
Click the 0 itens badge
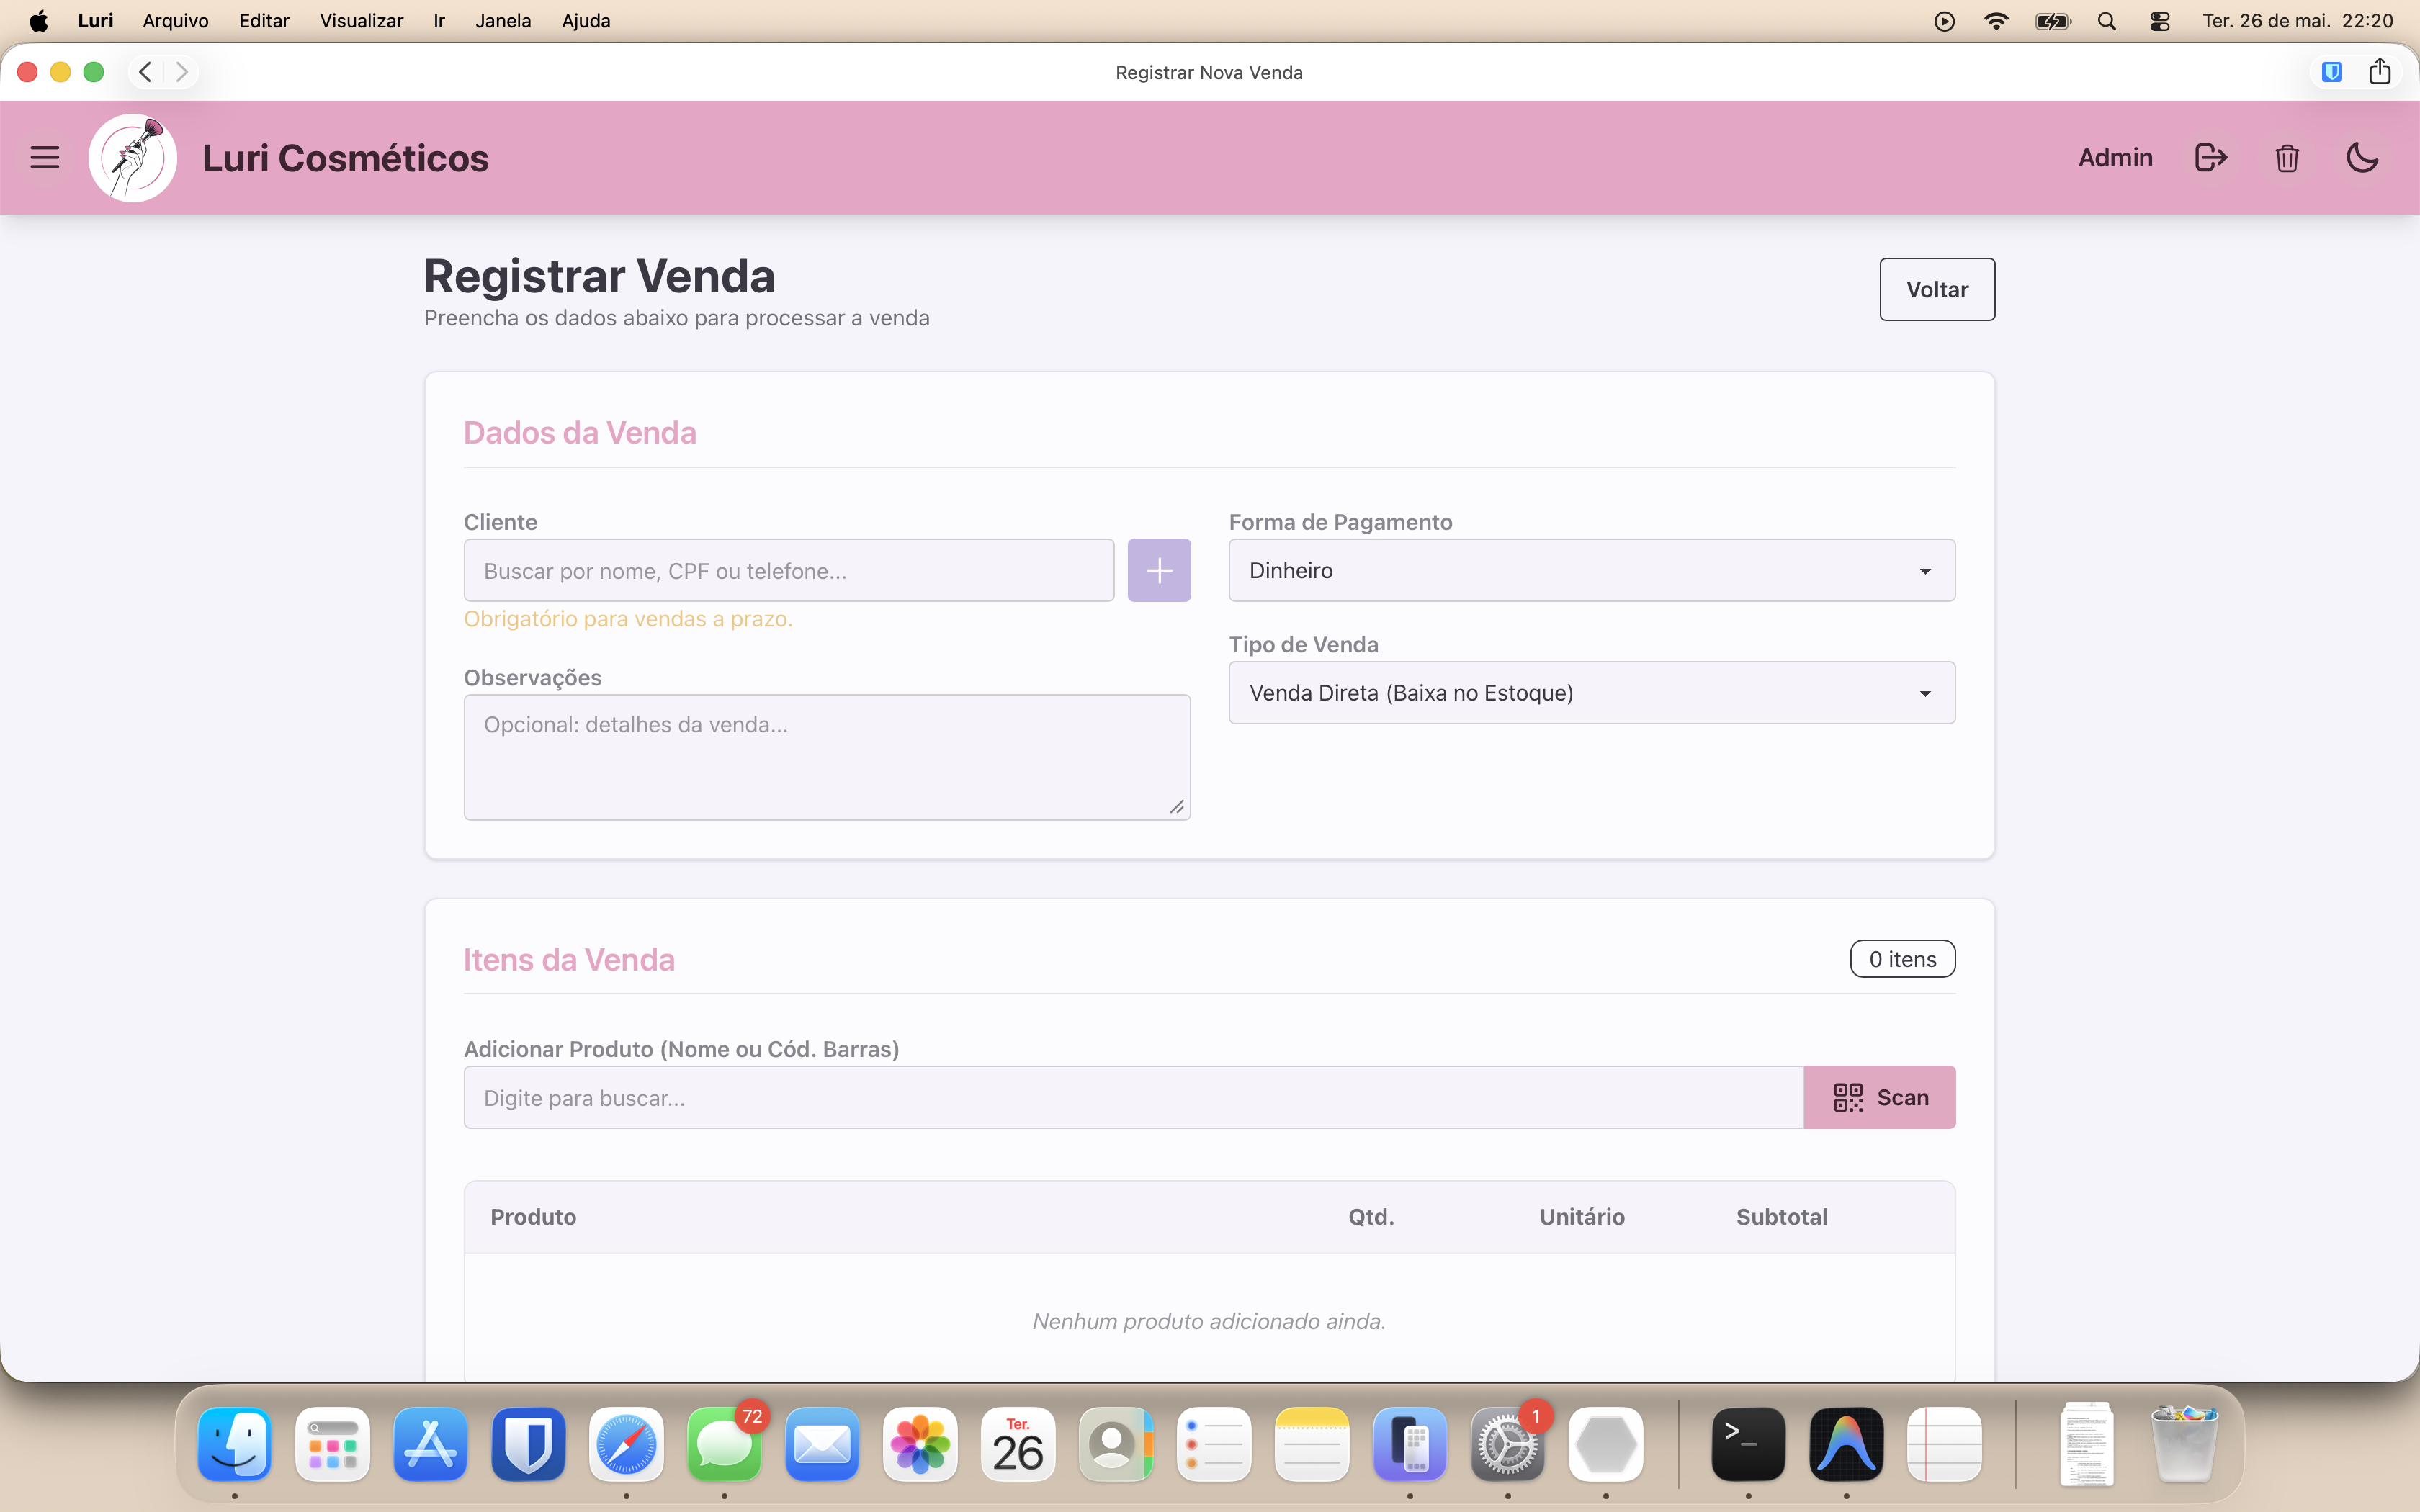point(1902,959)
